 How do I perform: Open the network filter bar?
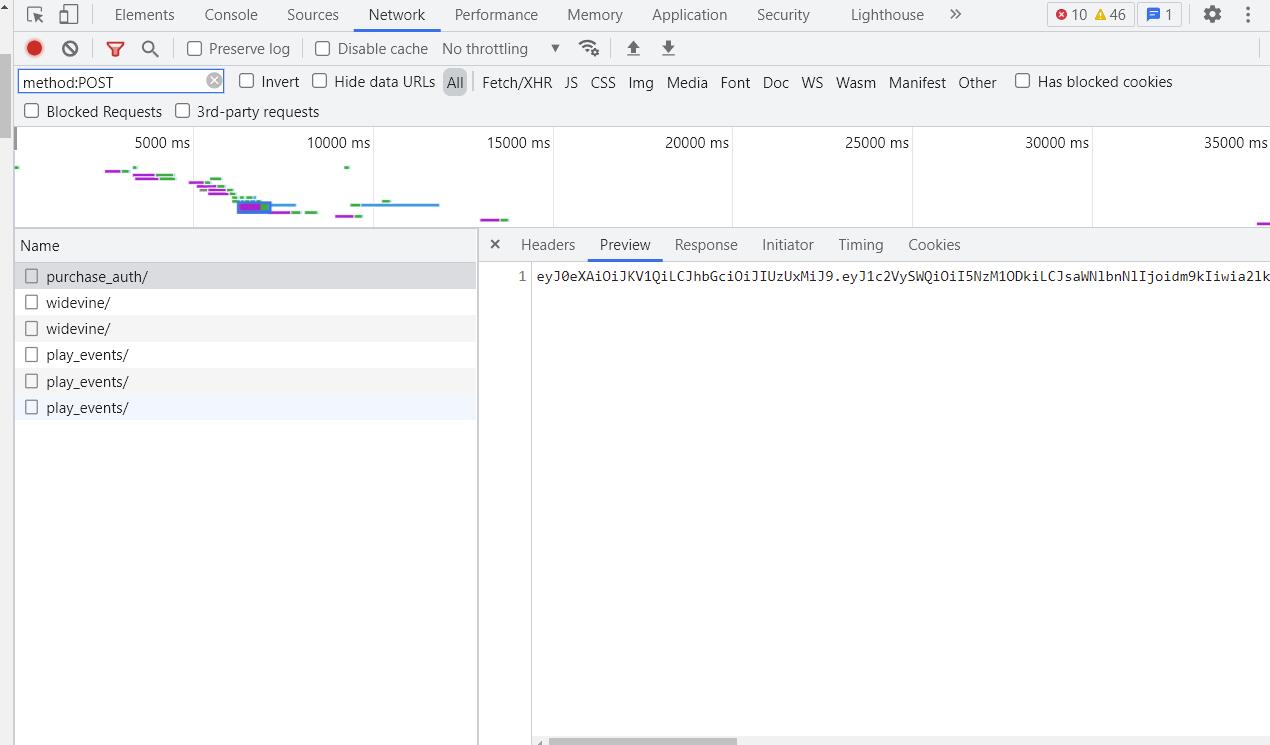(x=115, y=48)
